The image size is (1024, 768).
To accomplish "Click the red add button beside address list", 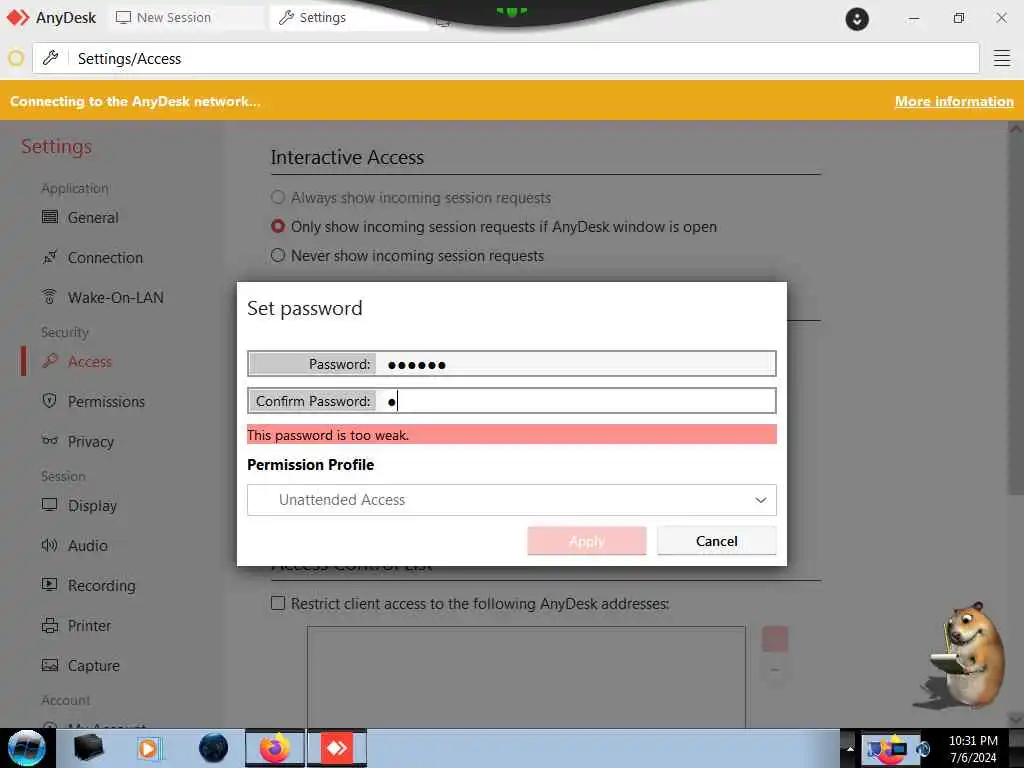I will [775, 638].
